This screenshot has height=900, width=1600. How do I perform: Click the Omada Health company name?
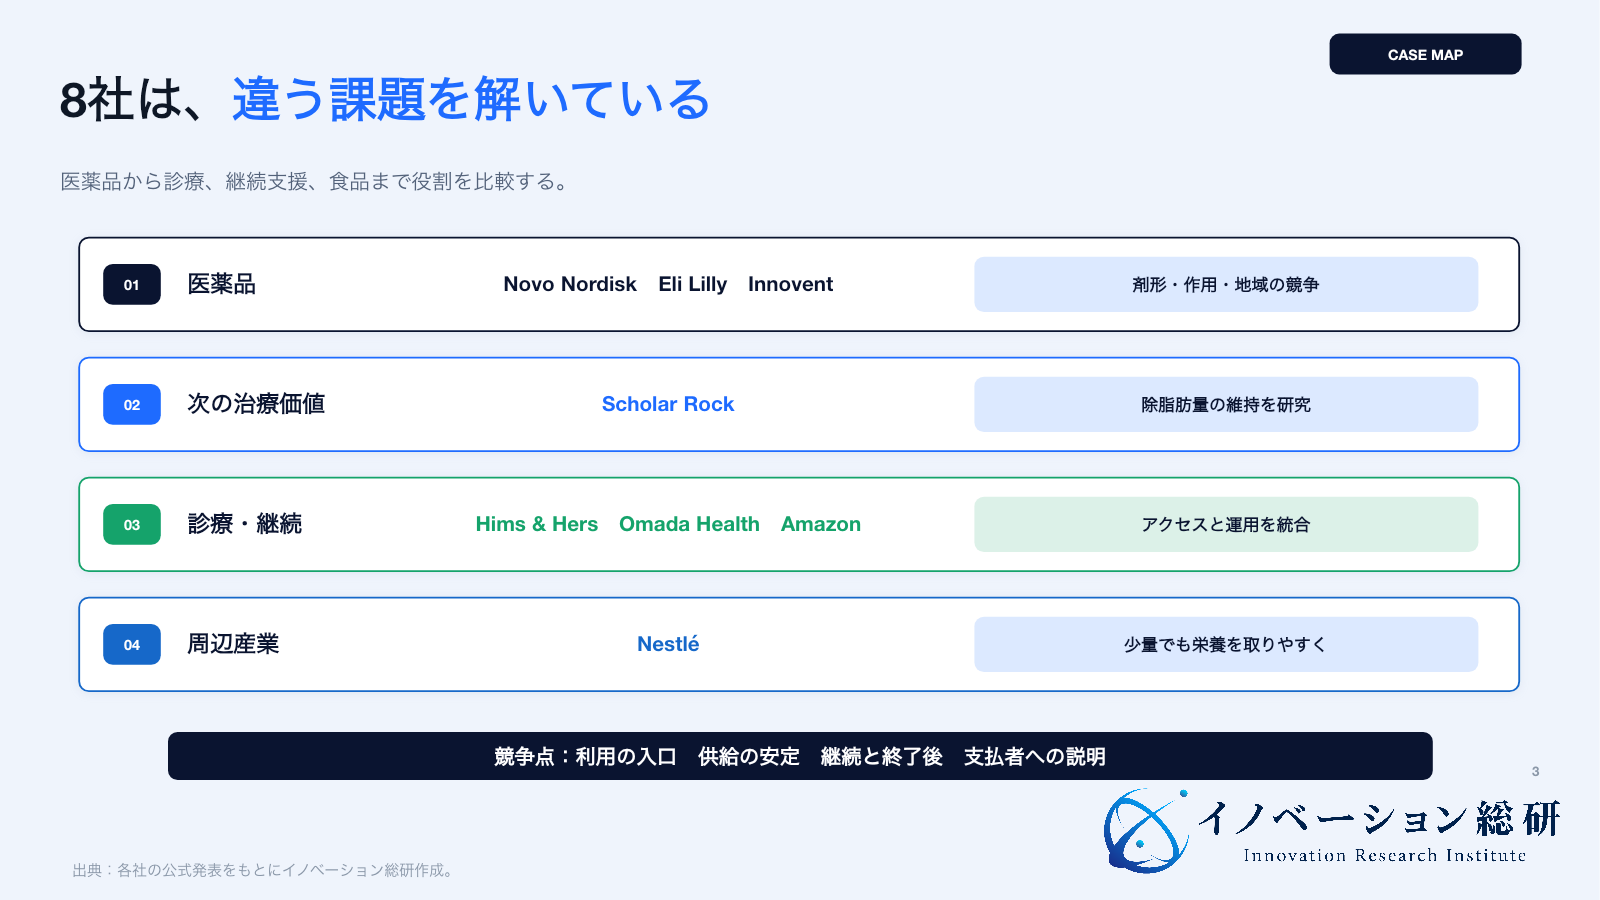click(689, 524)
